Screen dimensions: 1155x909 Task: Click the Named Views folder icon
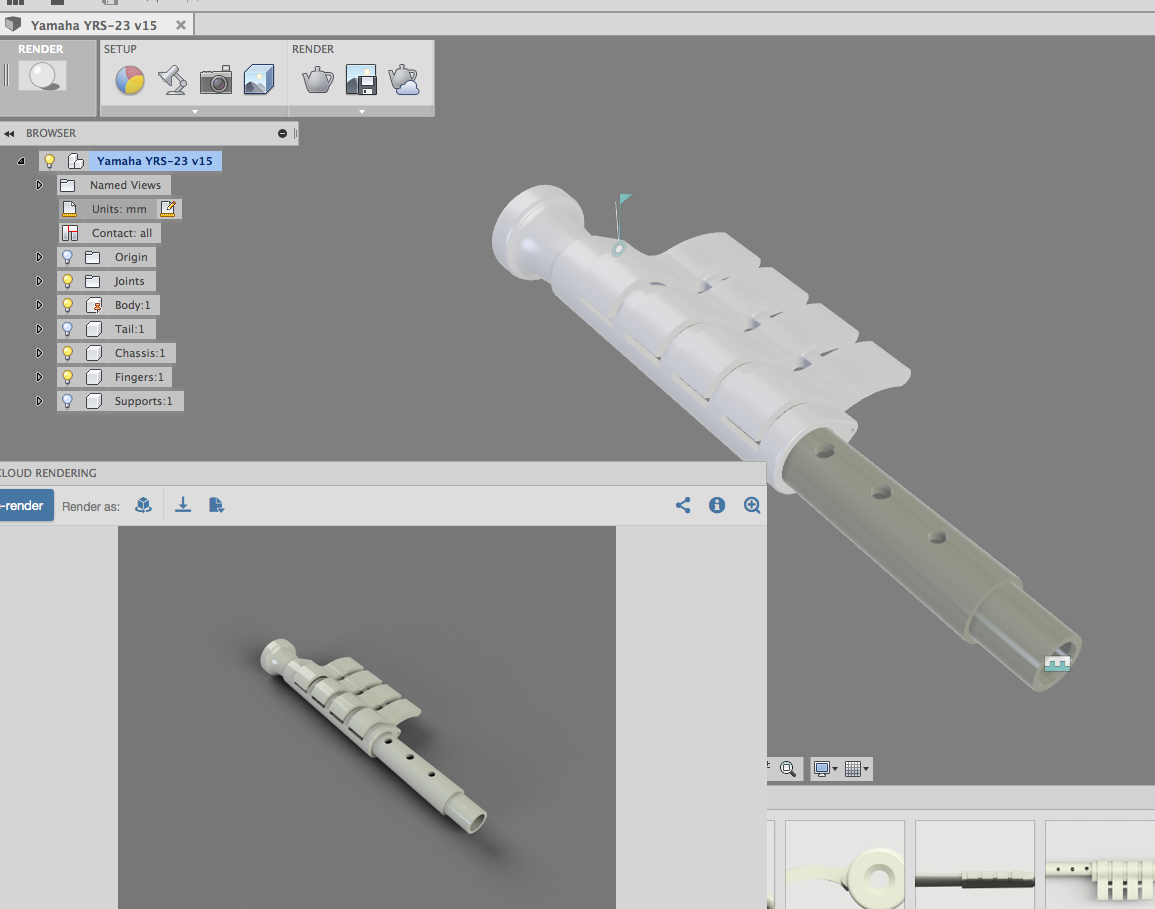pyautogui.click(x=68, y=185)
